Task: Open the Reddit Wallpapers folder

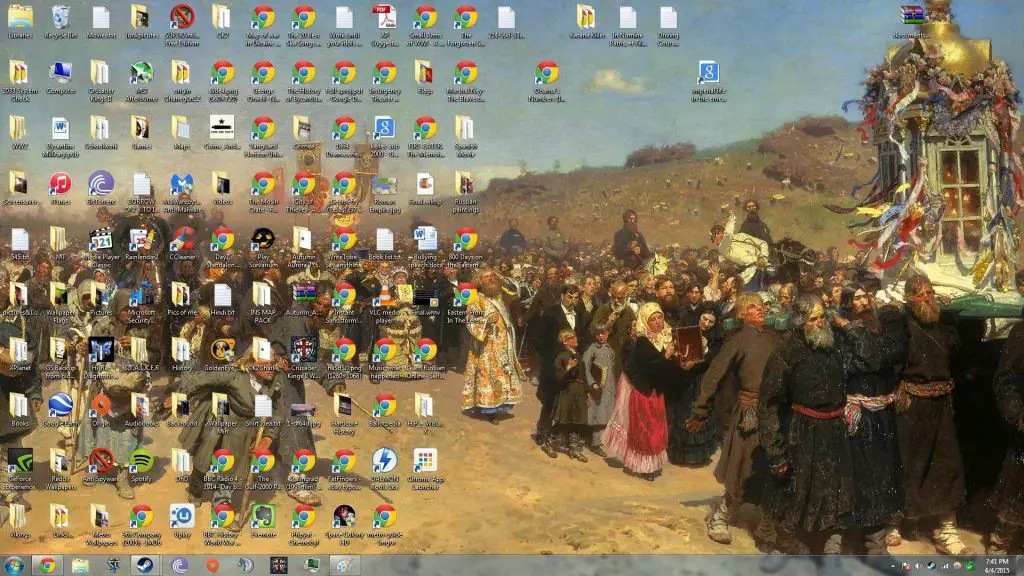Action: click(x=60, y=470)
